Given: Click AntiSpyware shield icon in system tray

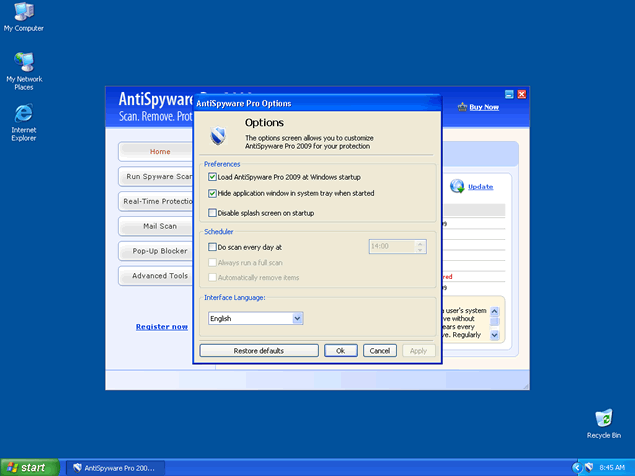Looking at the screenshot, I should (x=590, y=467).
